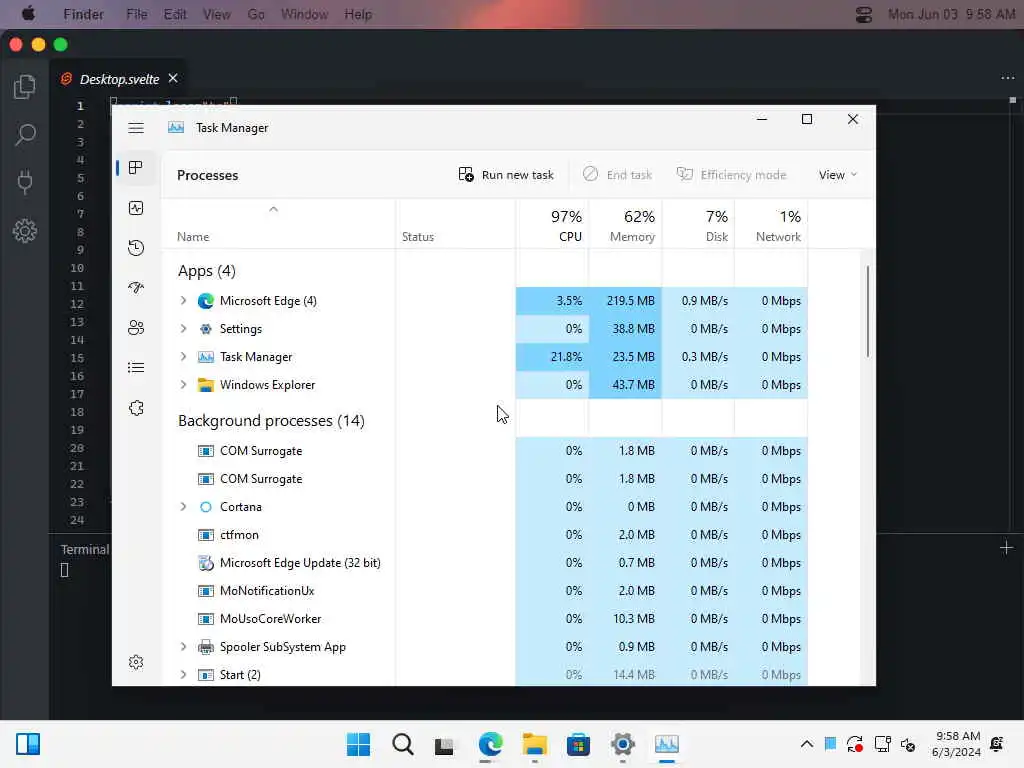The width and height of the screenshot is (1024, 768).
Task: Open Task Manager settings gear at bottom
Action: pos(136,662)
